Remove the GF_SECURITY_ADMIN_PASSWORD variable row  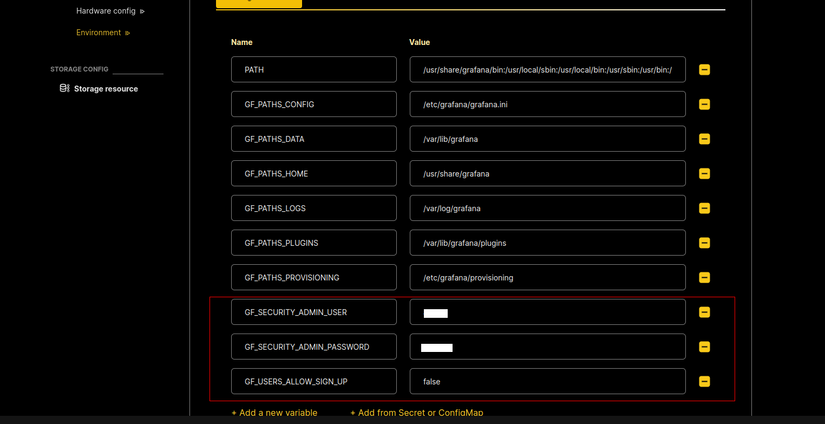(x=705, y=347)
